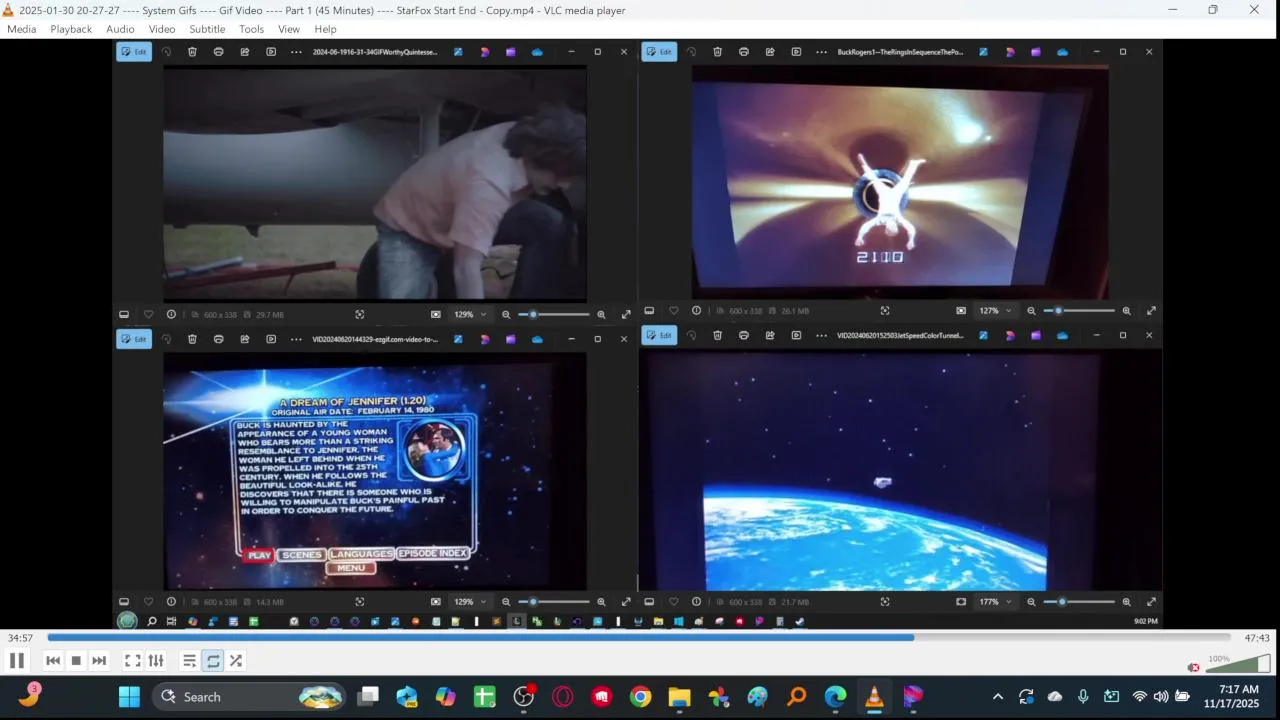Screen dimensions: 1280x720
Task: Open Designer icon in GIFWorthyQuintesse window
Action: coord(485,52)
